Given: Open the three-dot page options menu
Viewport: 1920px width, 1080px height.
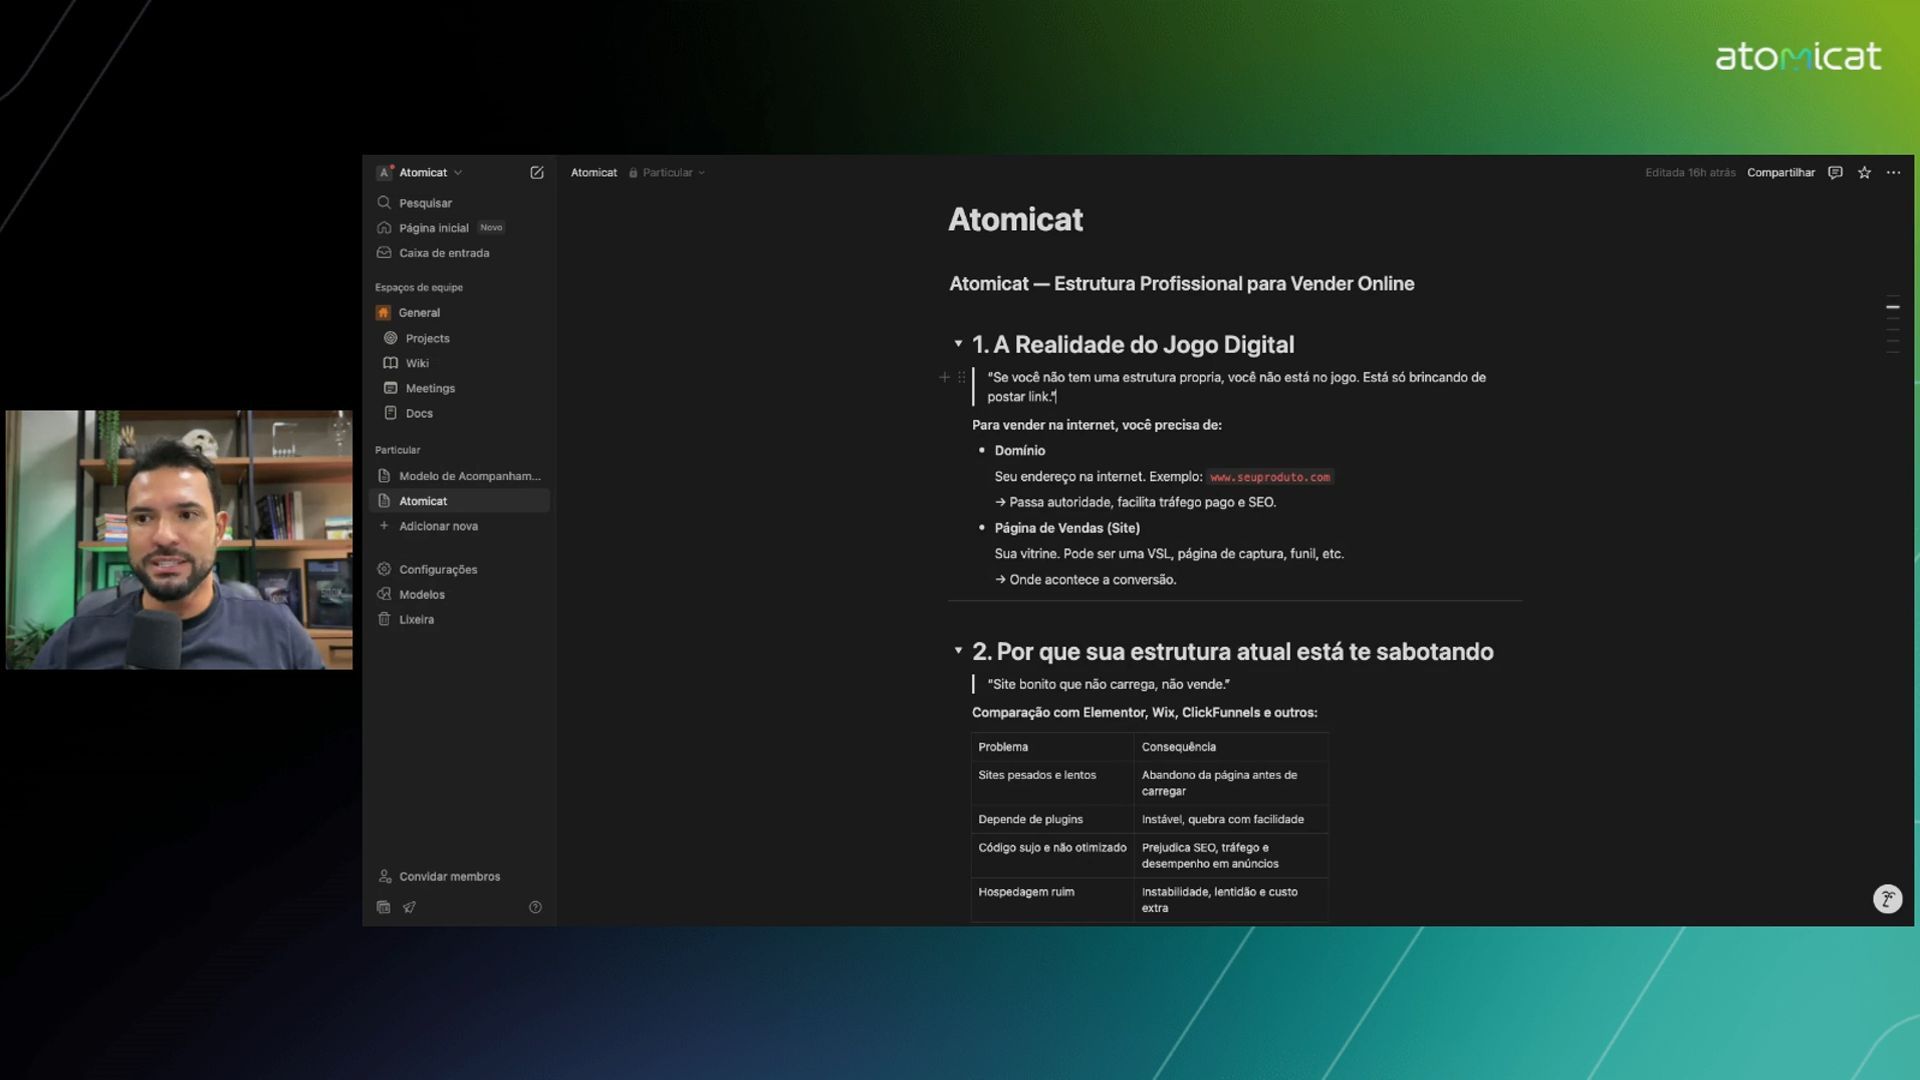Looking at the screenshot, I should click(1893, 172).
